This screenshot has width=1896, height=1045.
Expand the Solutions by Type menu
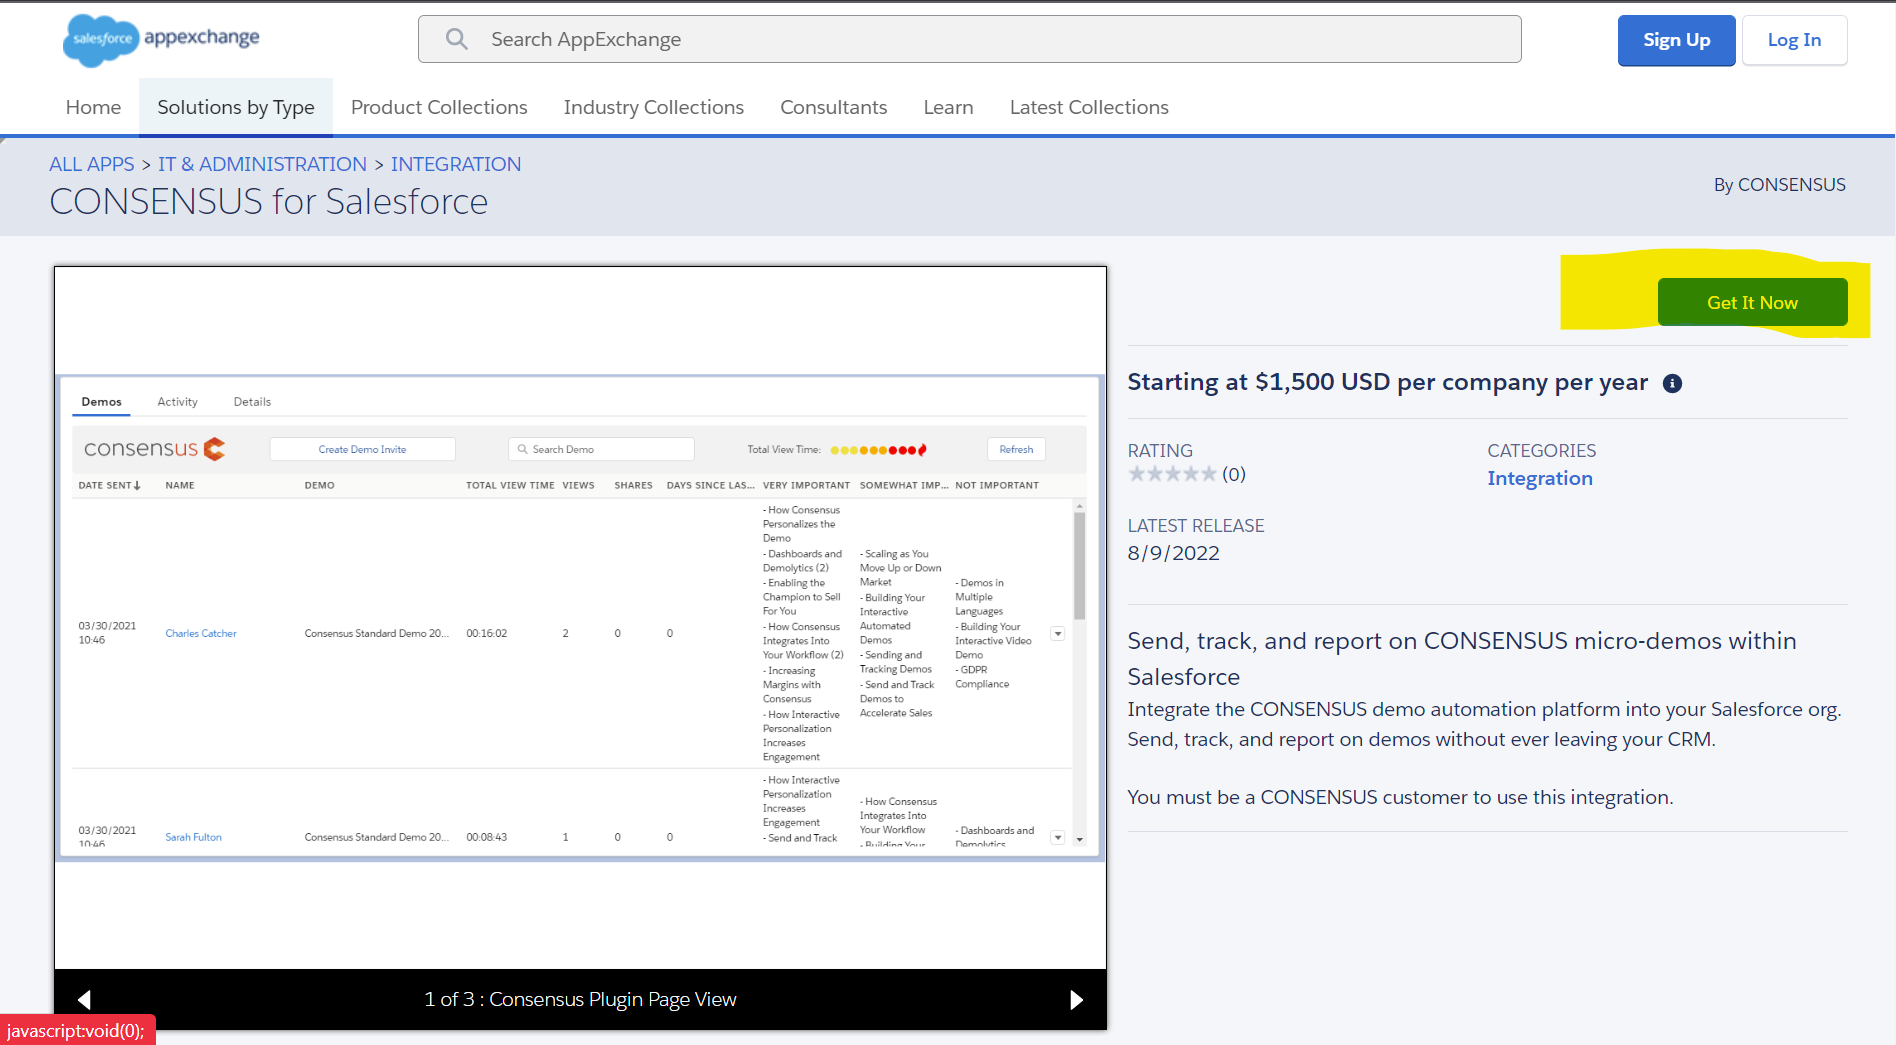click(235, 107)
